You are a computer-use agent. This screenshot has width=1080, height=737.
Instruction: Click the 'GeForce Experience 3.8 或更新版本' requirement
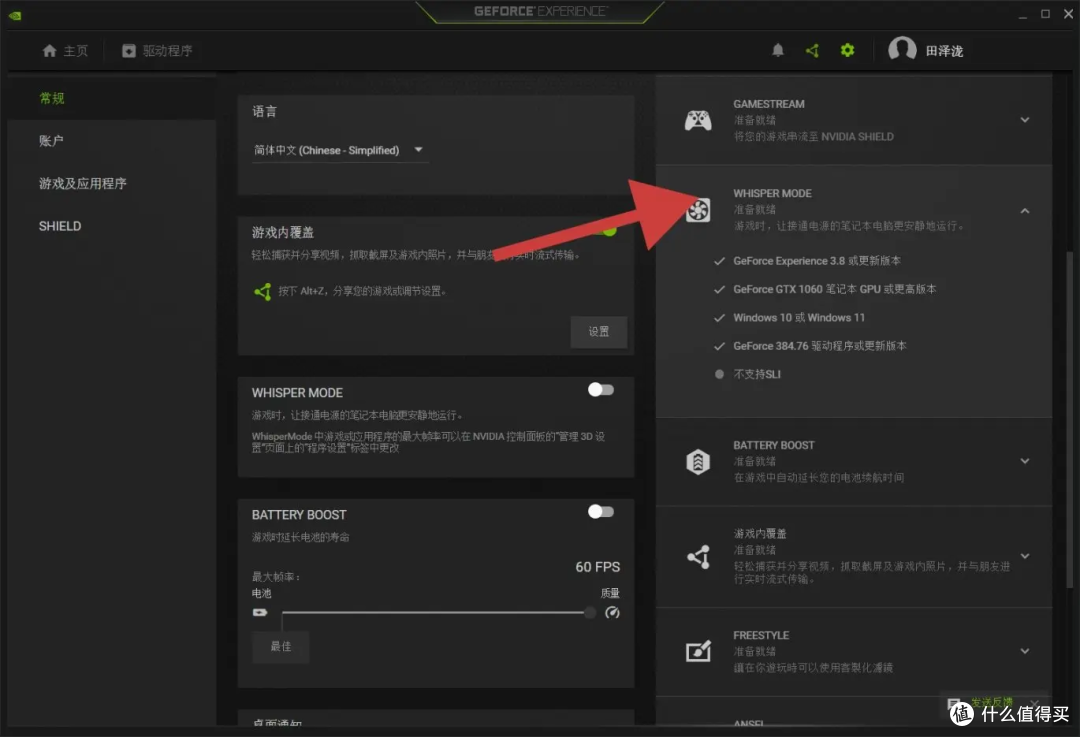tap(817, 261)
